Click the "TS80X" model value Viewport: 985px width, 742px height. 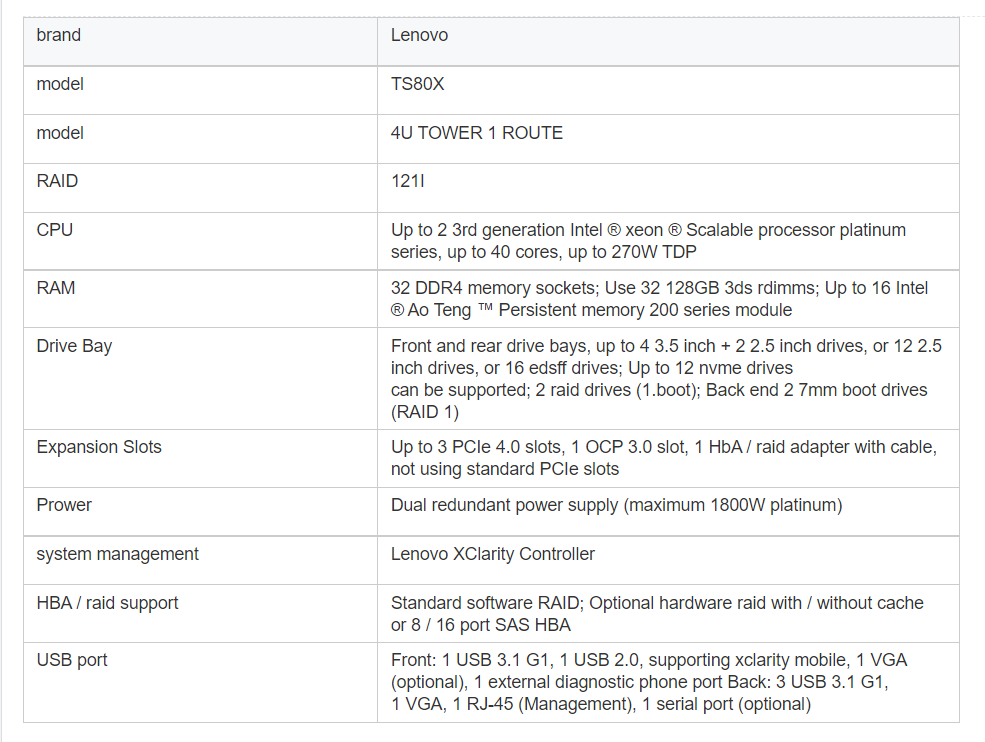click(417, 85)
